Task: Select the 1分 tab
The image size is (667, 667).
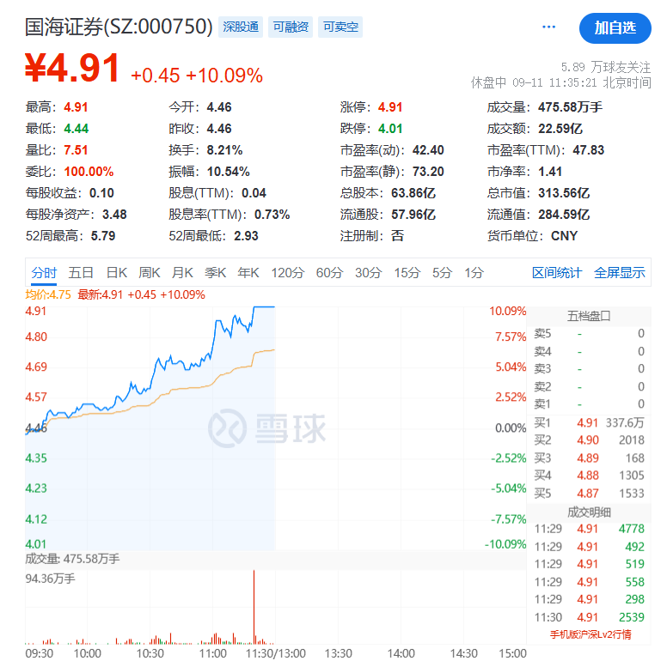Action: pyautogui.click(x=474, y=273)
